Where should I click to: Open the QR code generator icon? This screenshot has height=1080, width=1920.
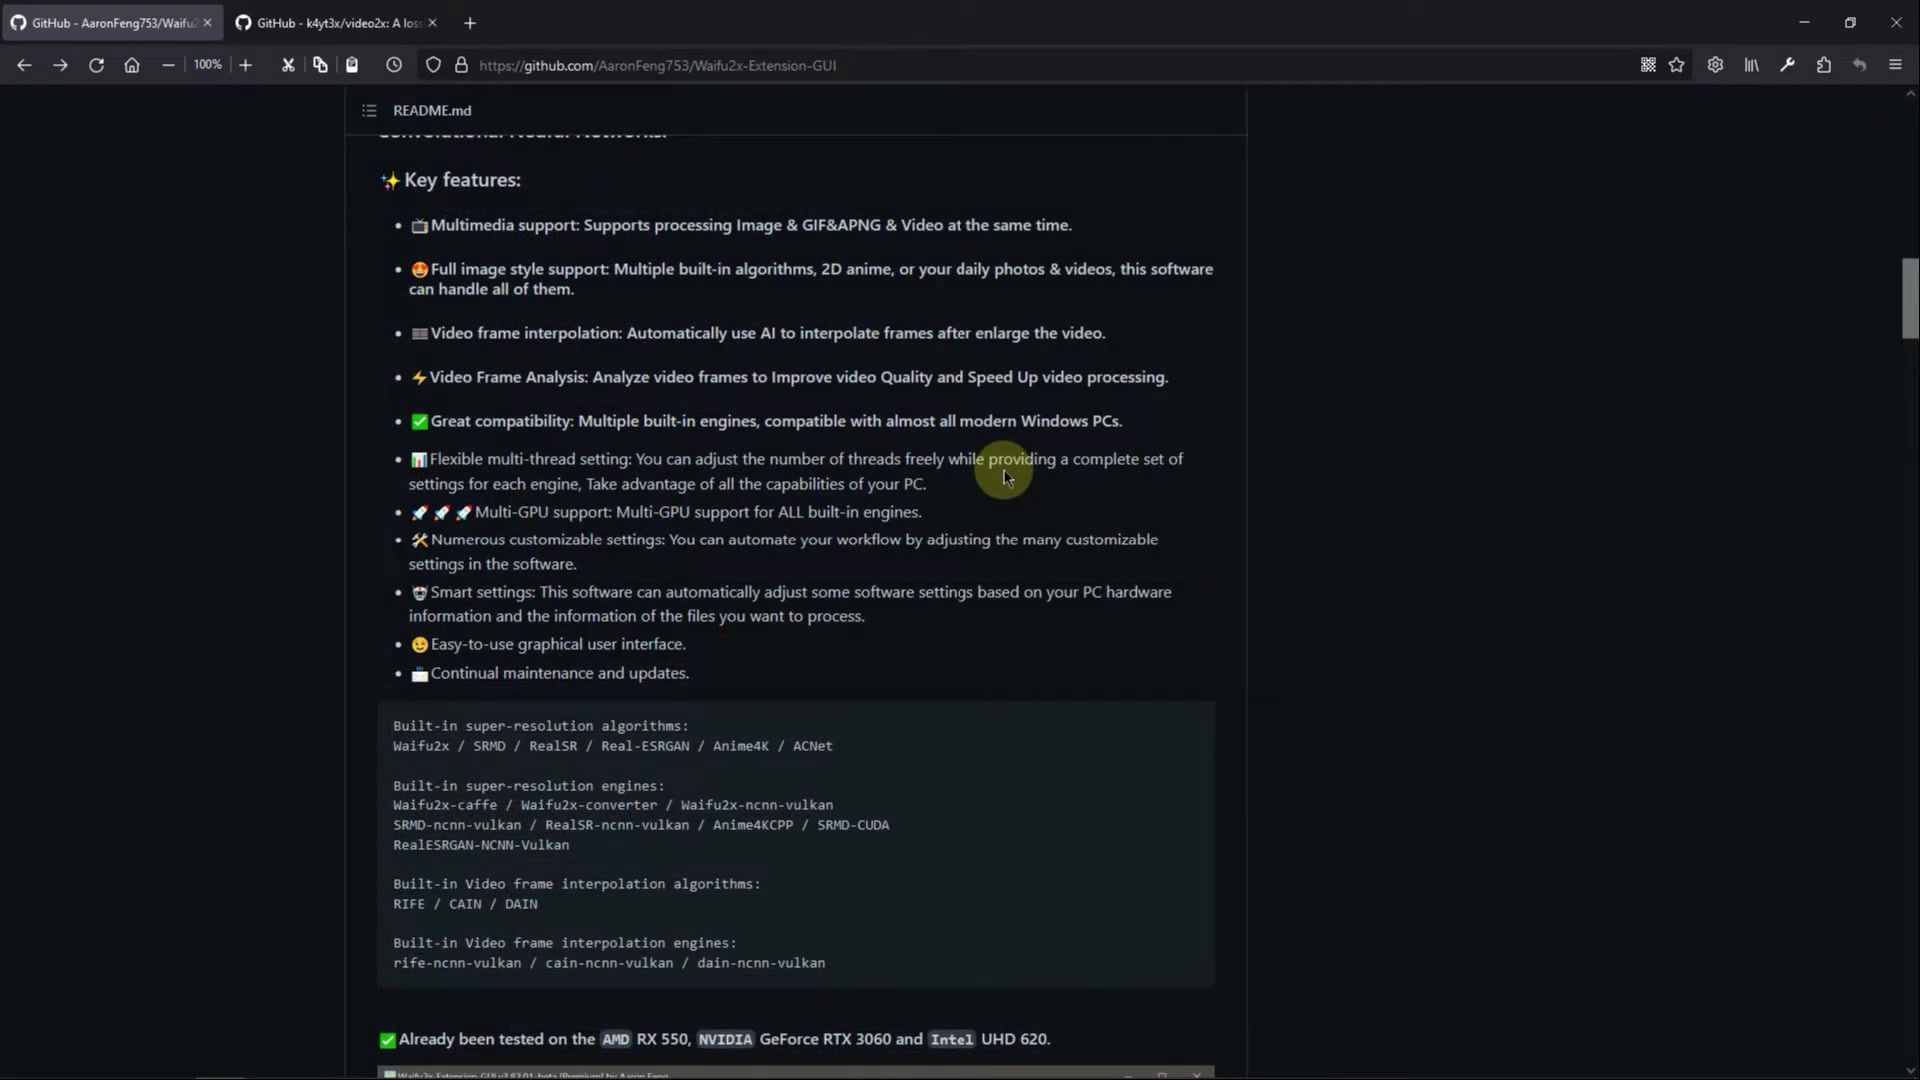click(1648, 65)
